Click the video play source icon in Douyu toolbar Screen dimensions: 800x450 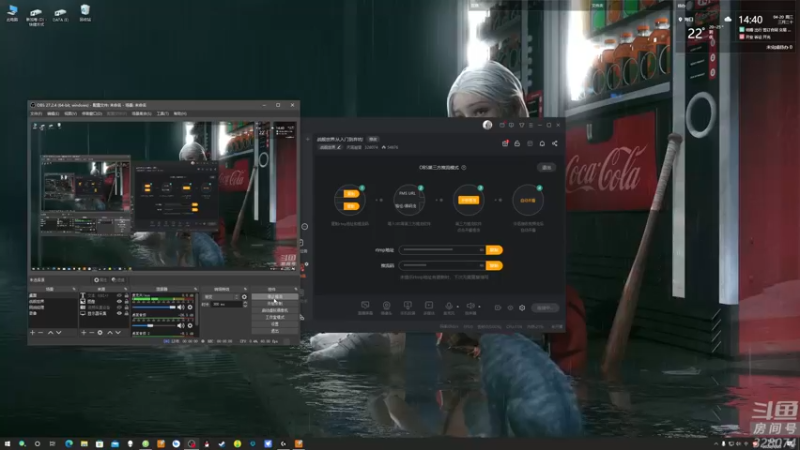tap(429, 305)
